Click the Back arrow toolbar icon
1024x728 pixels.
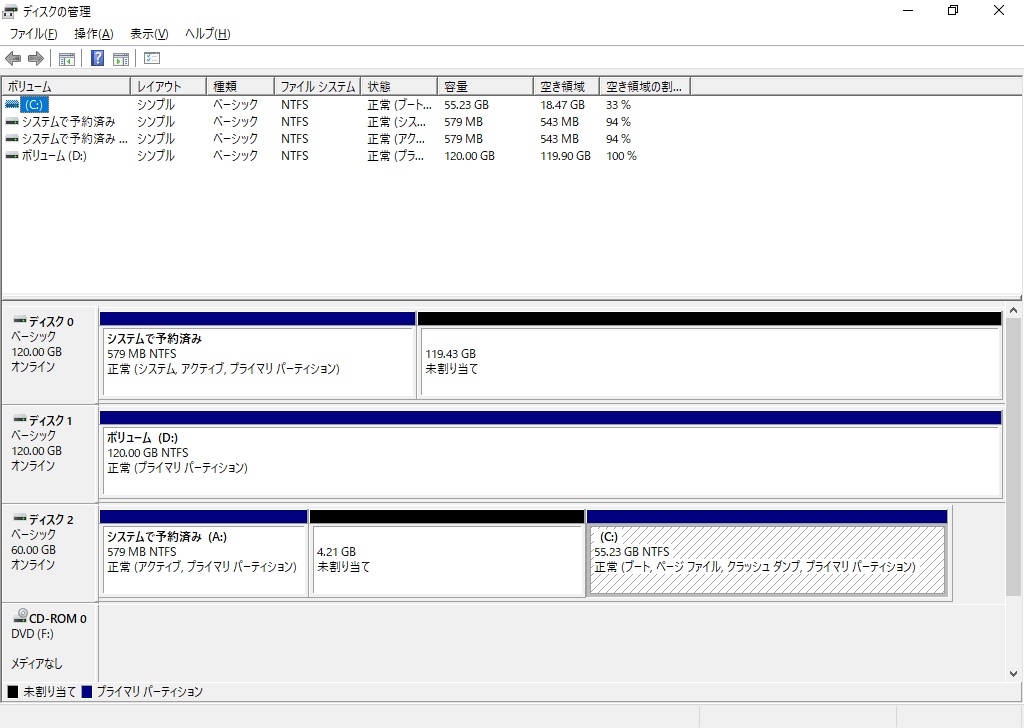[13, 59]
